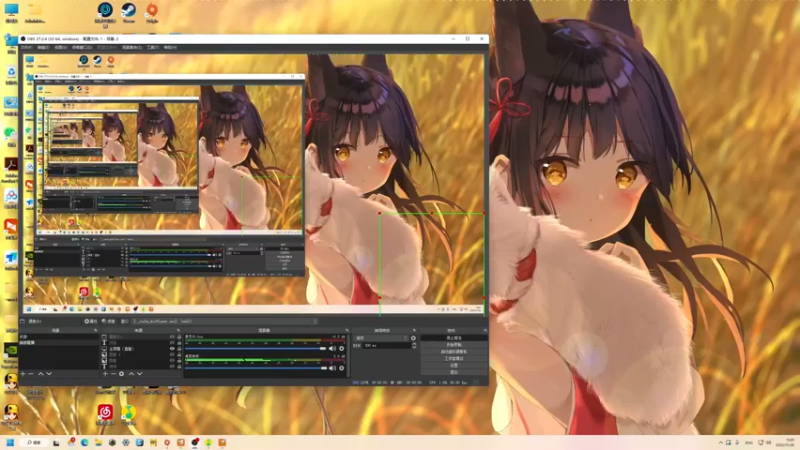Toggle visibility of the bottom text source

(172, 366)
